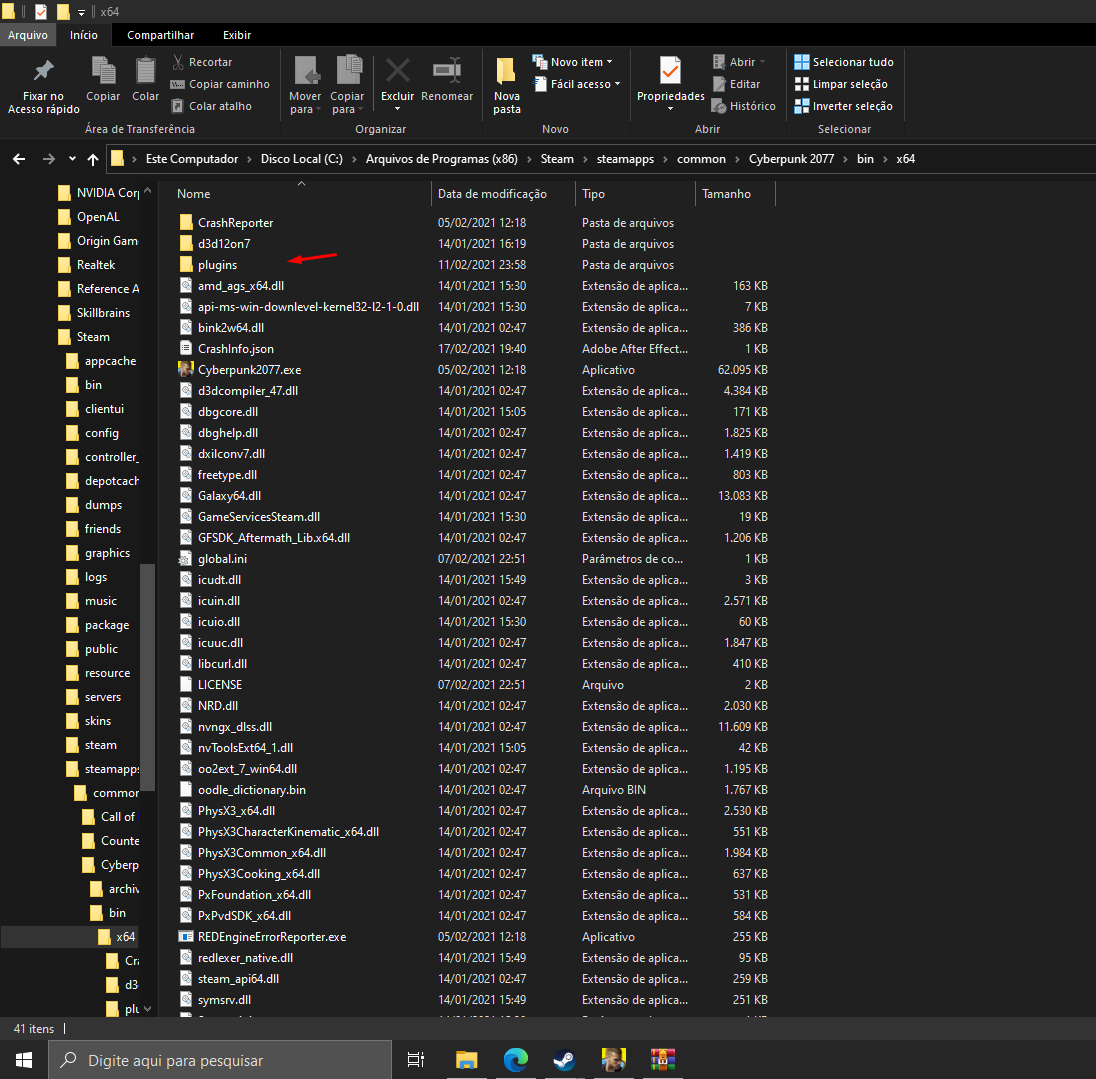Open the Mover para command
Screen dimensions: 1096x1079
[x=305, y=84]
